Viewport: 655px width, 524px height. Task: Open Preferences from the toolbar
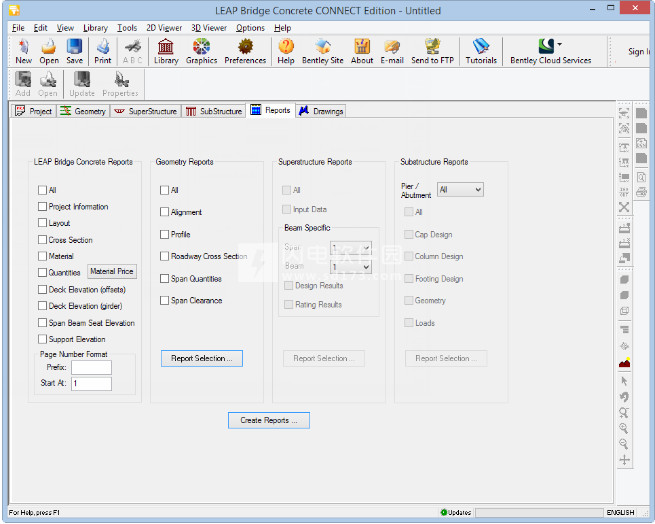(x=245, y=51)
